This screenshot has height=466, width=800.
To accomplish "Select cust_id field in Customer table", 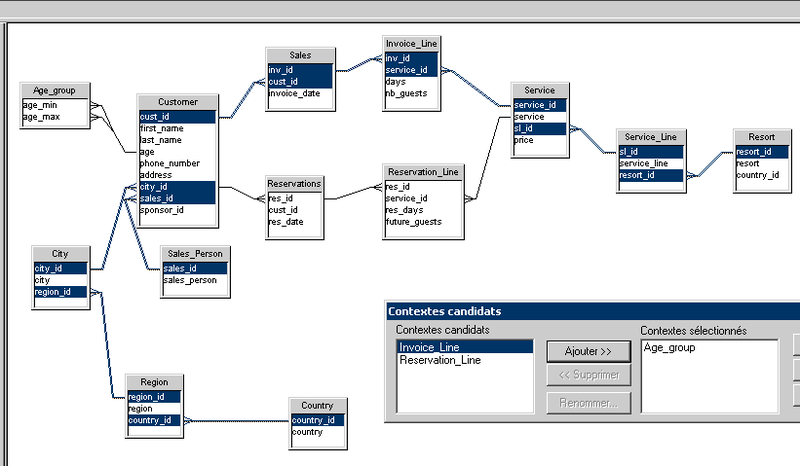I will 176,116.
